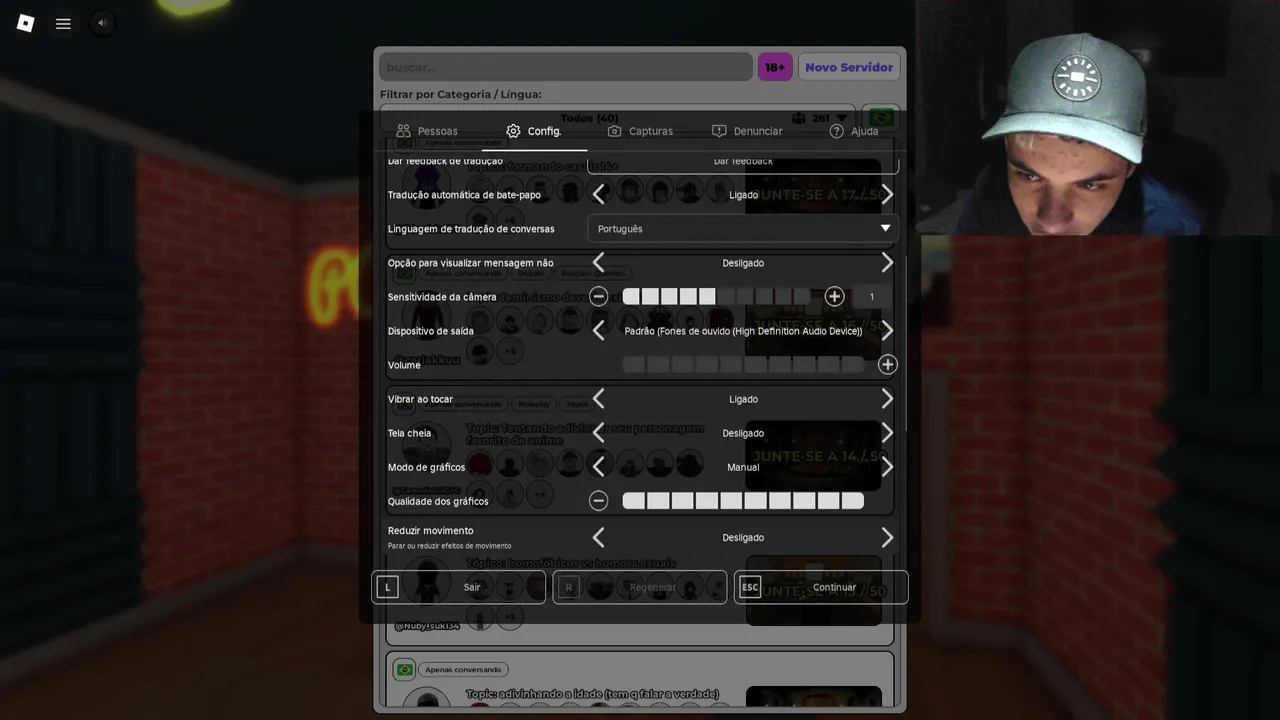The width and height of the screenshot is (1280, 720).
Task: Next option for Opção para visualizar mensagem
Action: pyautogui.click(x=887, y=262)
